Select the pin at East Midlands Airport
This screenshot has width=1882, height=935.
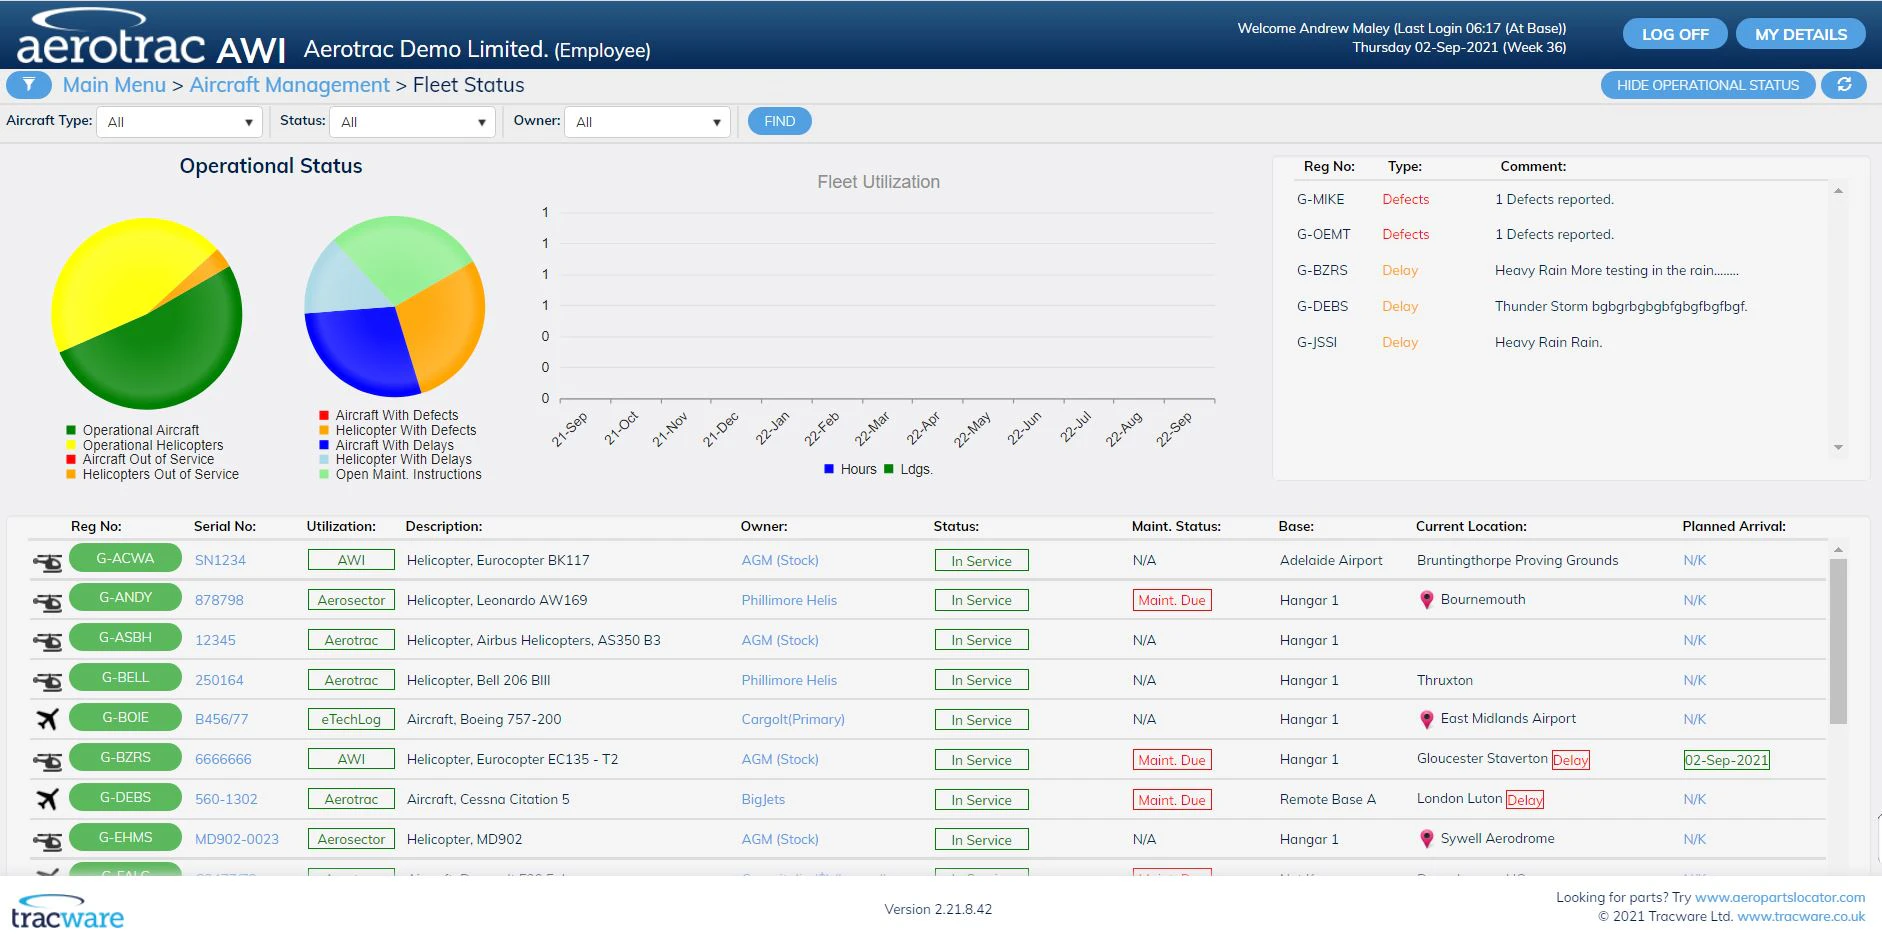(x=1428, y=717)
